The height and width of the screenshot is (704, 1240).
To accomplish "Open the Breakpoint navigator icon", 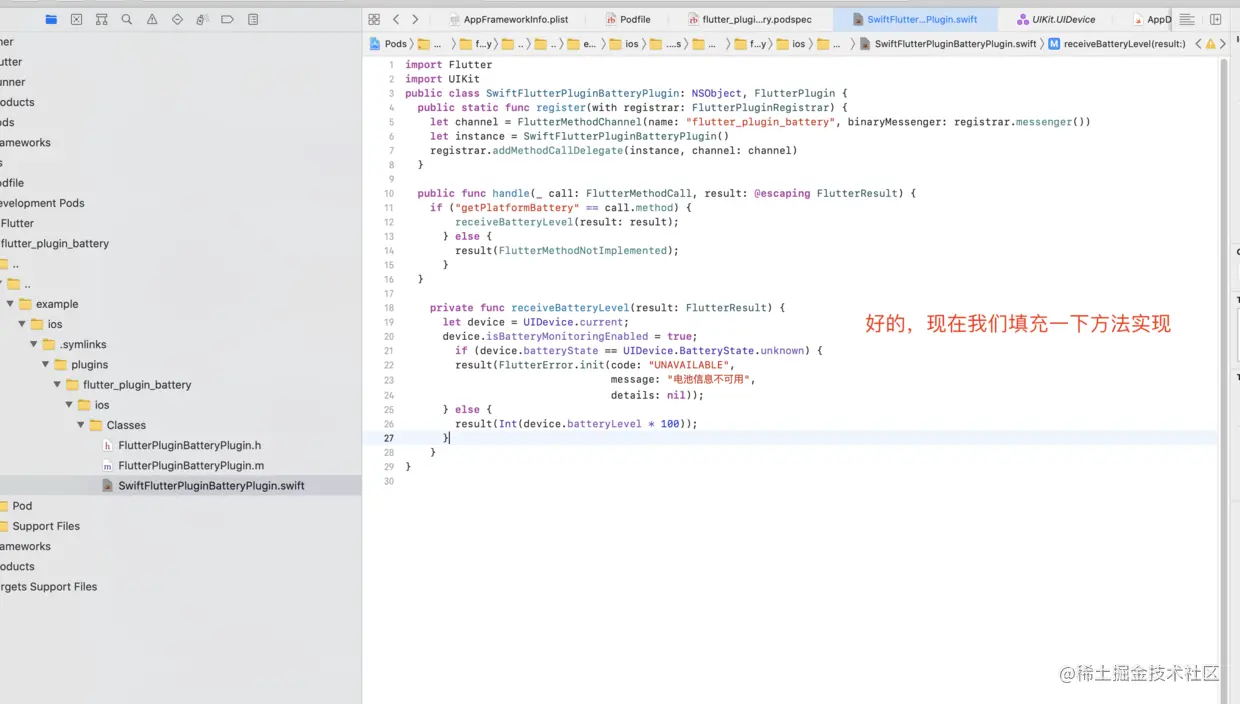I will tap(227, 19).
